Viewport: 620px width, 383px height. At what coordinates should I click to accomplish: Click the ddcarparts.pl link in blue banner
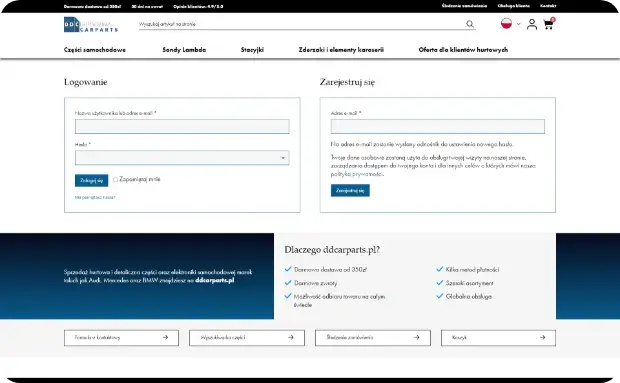215,280
